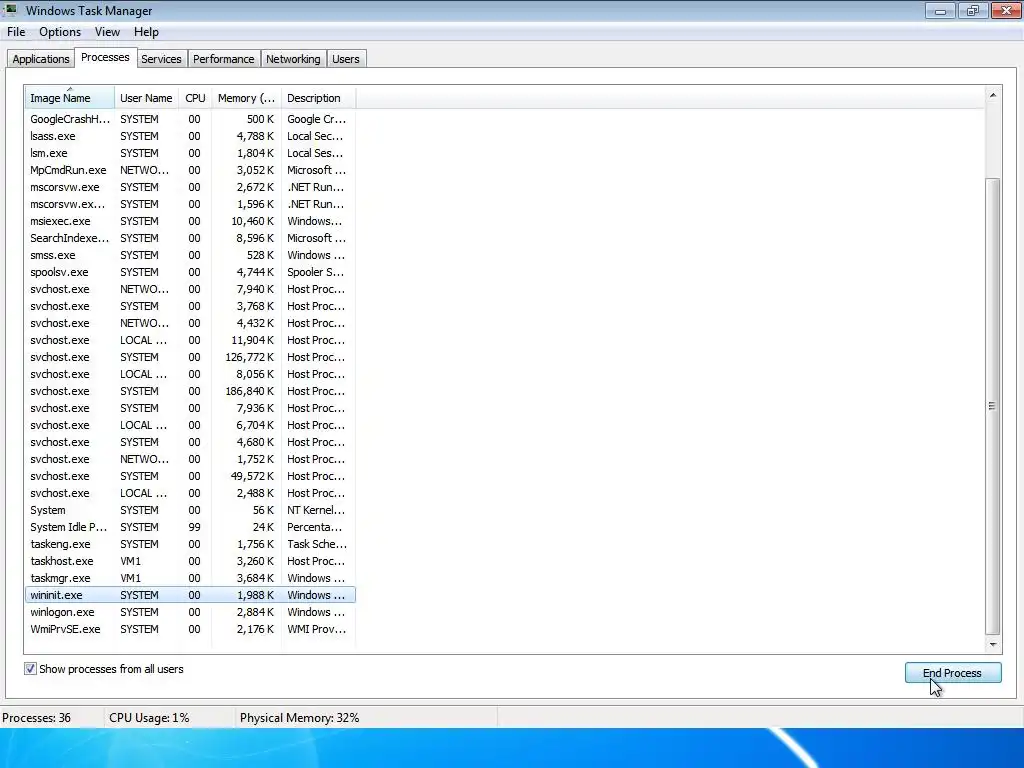Select the smss.exe process

[x=190, y=255]
